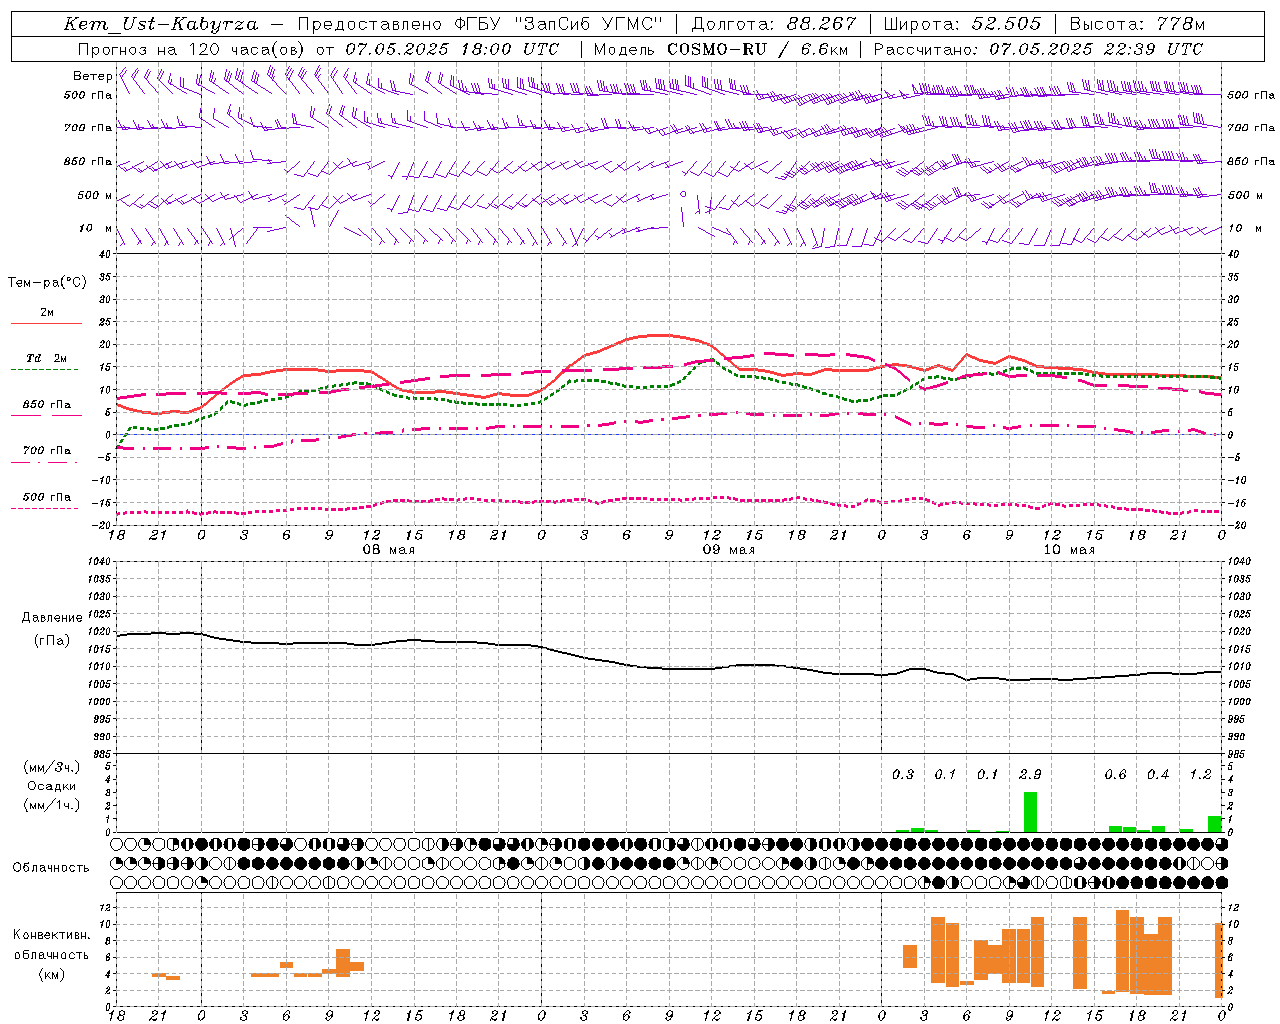
Task: Click the 2.9 precipitation total value
Action: click(1030, 774)
